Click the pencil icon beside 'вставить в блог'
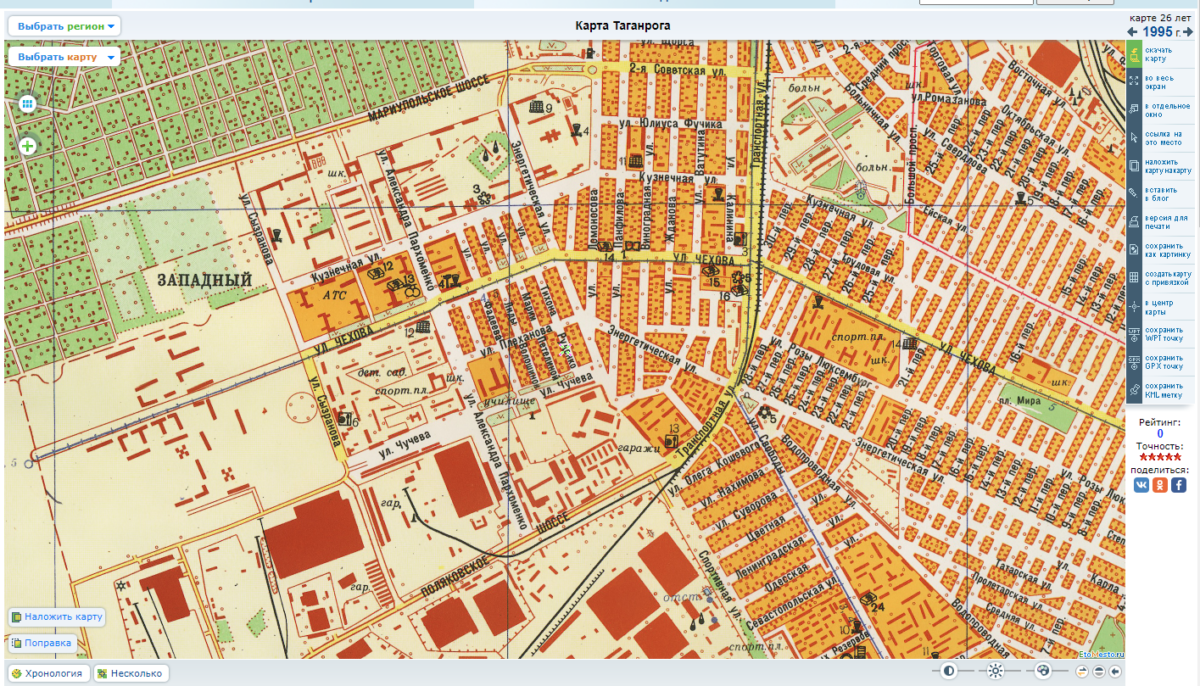The image size is (1200, 686). coord(1133,193)
